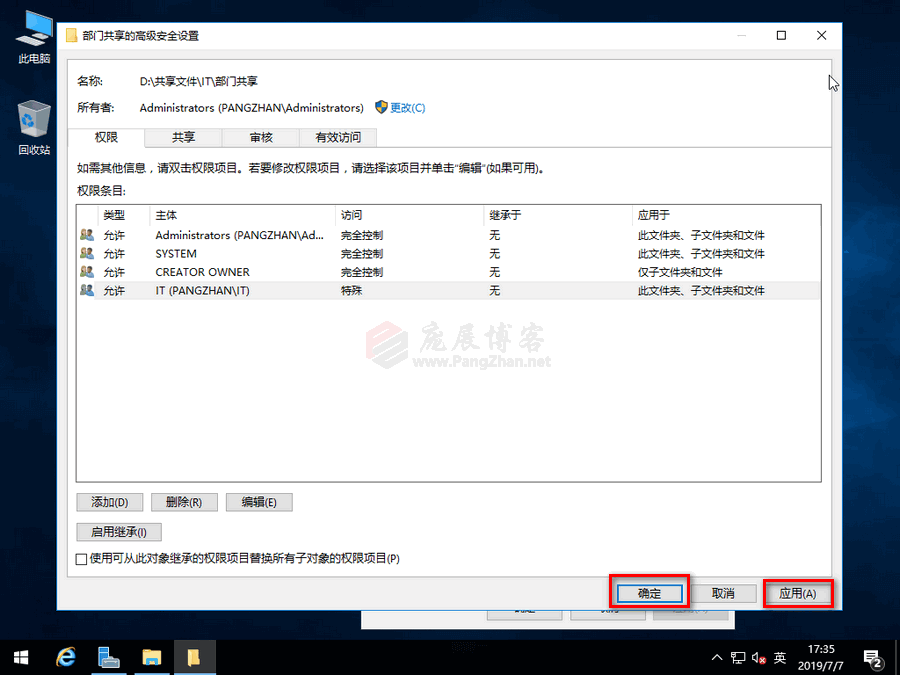Open the Windows Start menu
This screenshot has width=900, height=675.
click(x=20, y=657)
